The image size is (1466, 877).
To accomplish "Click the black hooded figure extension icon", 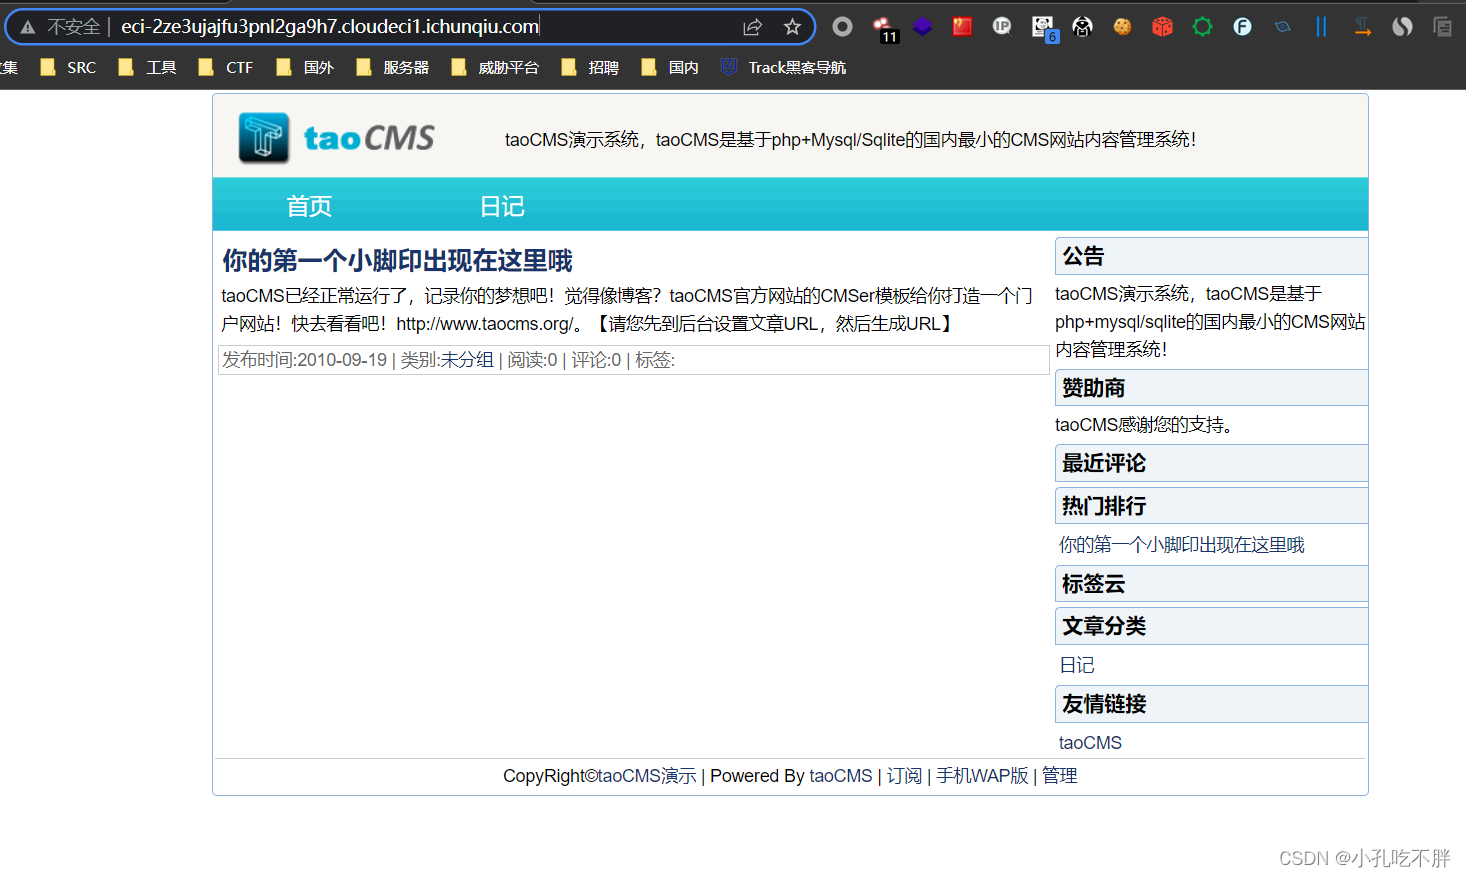I will (1082, 27).
